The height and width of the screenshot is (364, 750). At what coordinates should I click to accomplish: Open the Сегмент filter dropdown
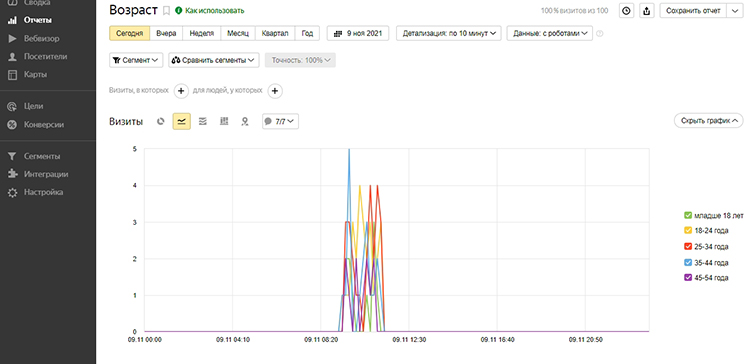click(x=136, y=60)
